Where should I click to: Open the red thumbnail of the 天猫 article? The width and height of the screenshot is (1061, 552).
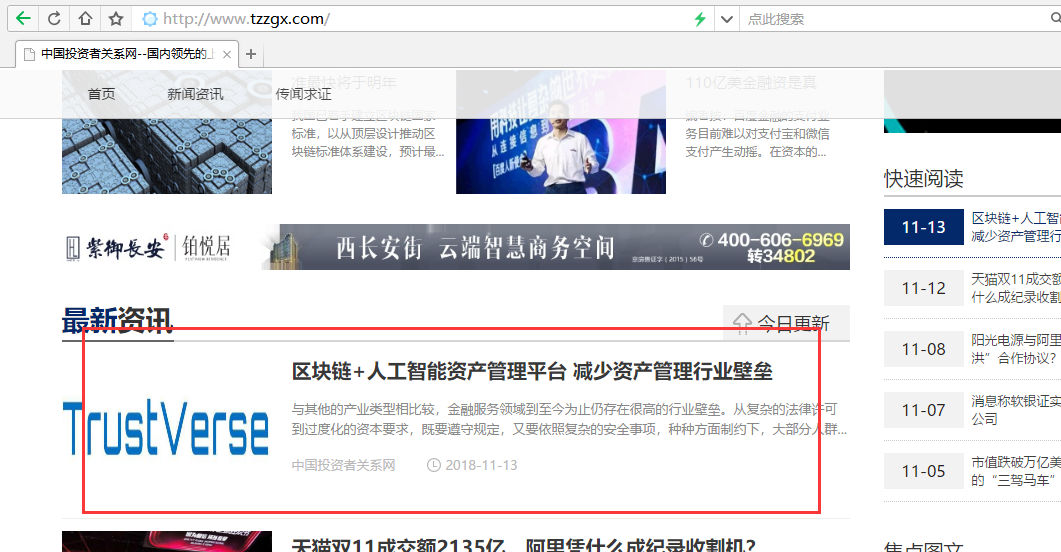(166, 542)
